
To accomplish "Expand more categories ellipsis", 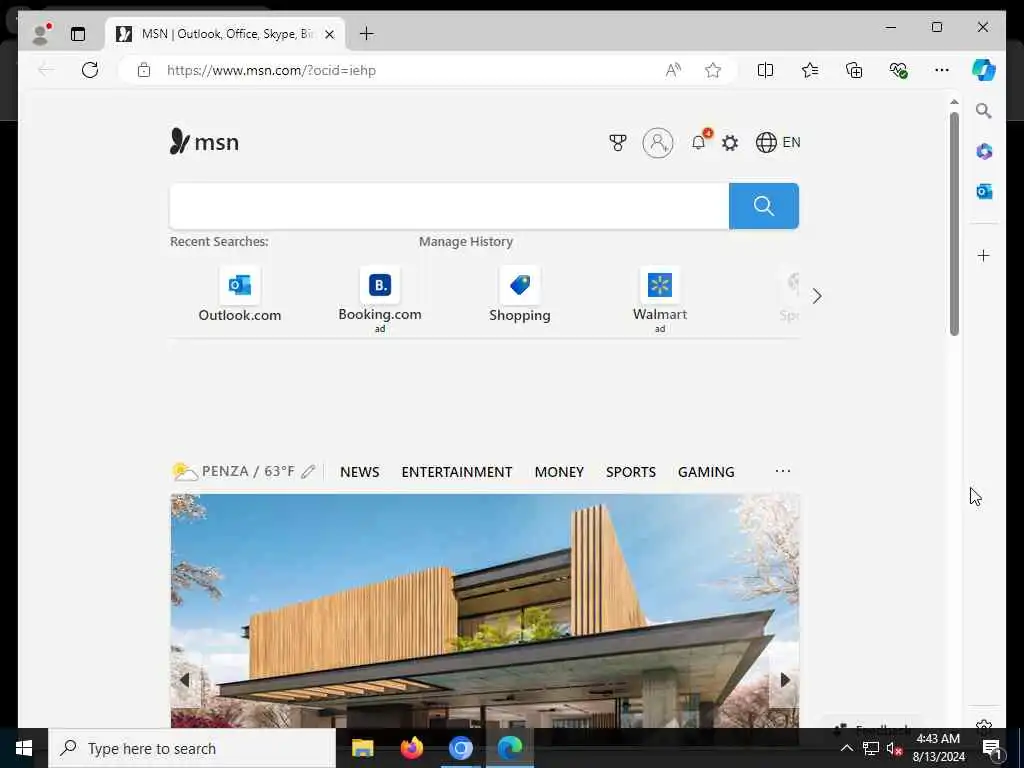I will [x=782, y=471].
